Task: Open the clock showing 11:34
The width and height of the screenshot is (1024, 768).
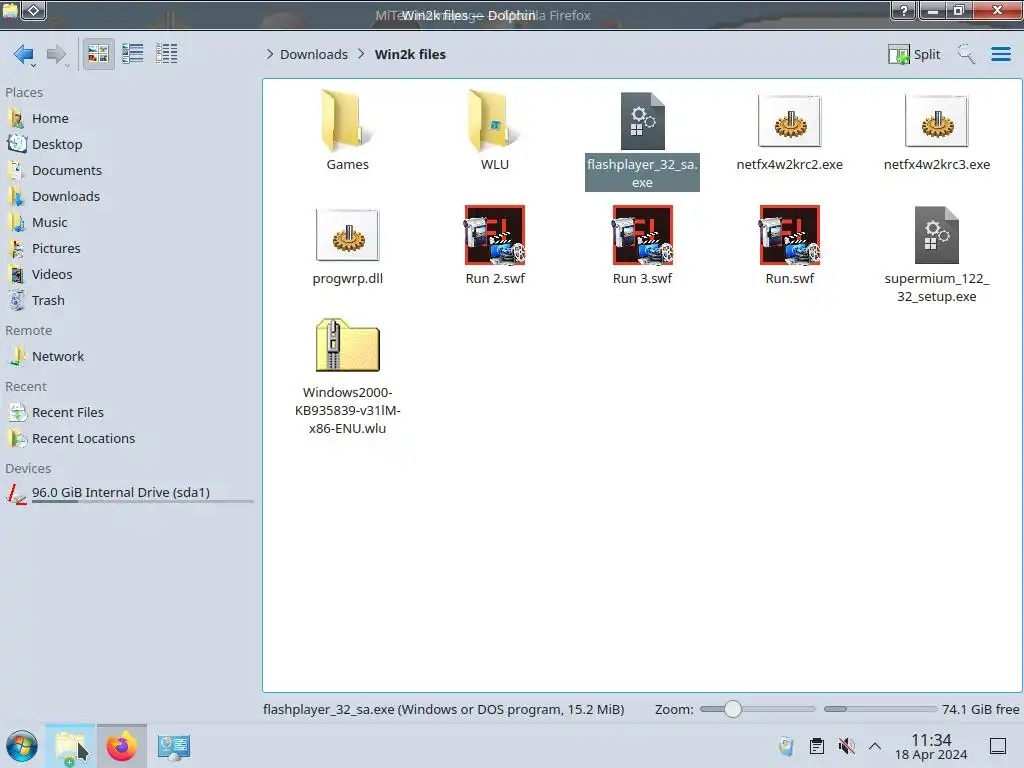Action: [x=931, y=746]
